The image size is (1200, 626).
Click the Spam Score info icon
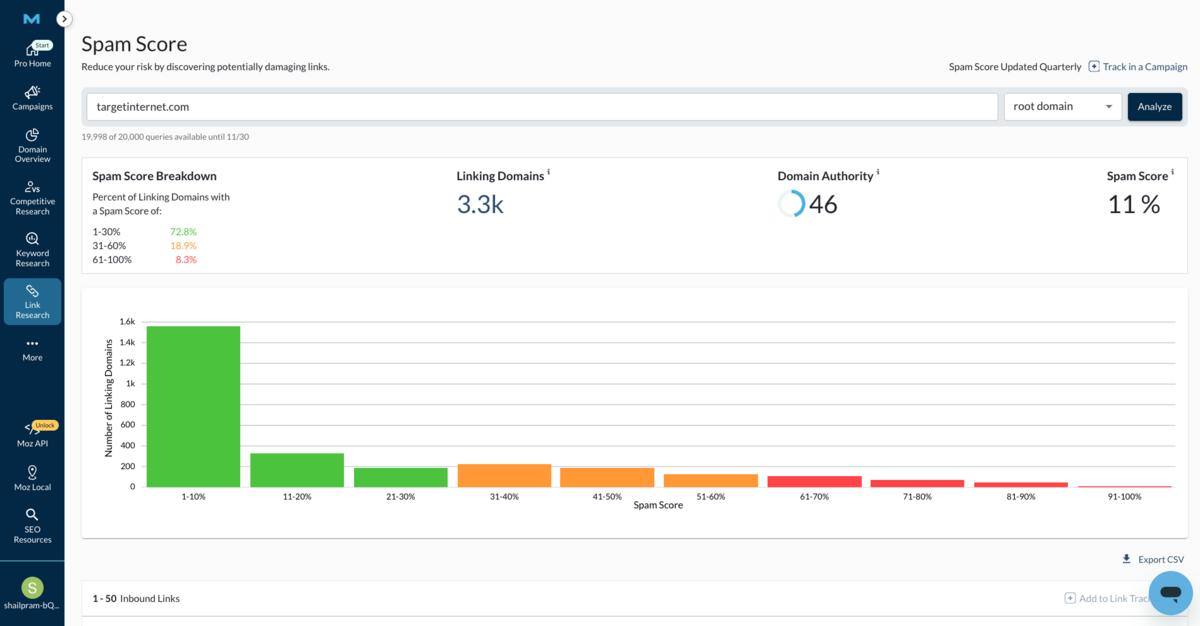pyautogui.click(x=1172, y=172)
